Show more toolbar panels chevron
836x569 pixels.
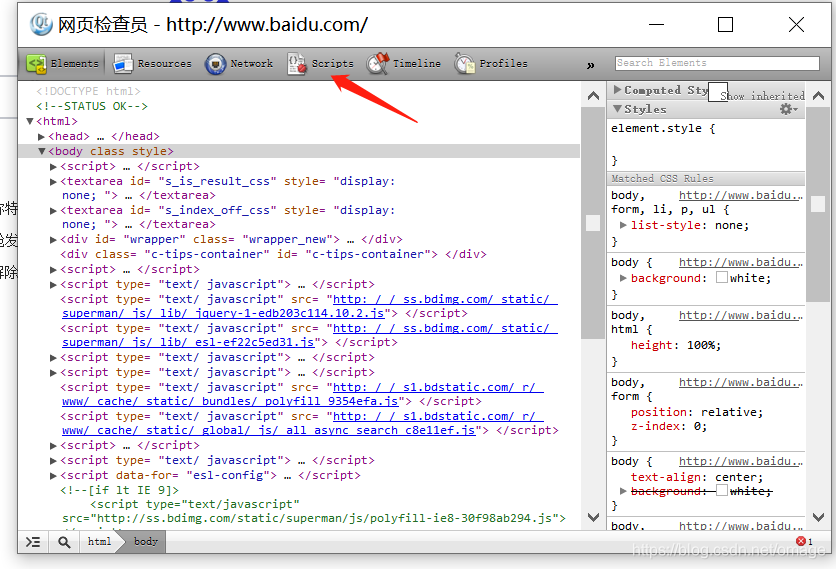click(x=590, y=65)
